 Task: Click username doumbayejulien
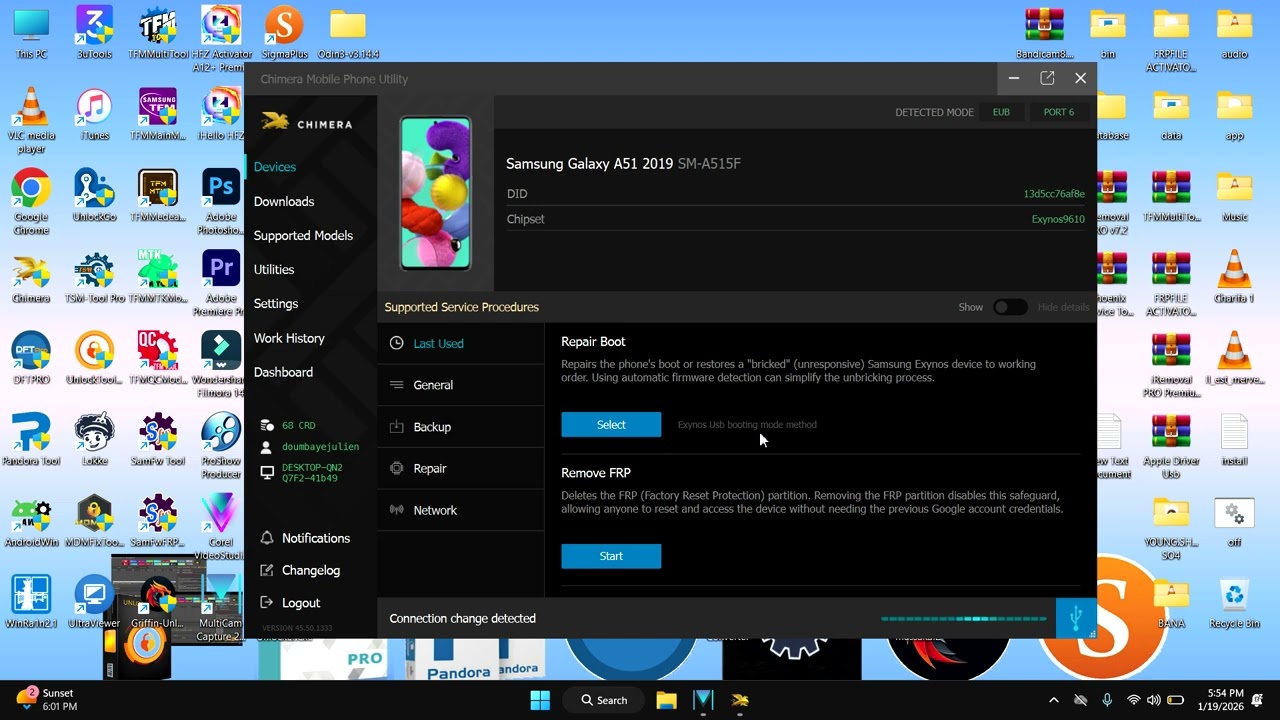pyautogui.click(x=320, y=446)
